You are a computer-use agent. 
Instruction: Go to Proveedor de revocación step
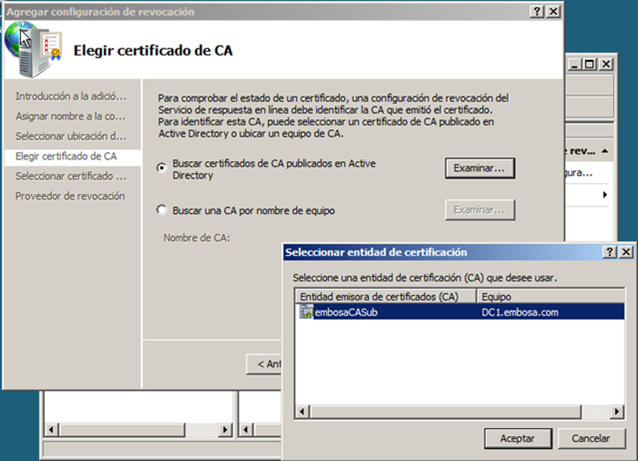pyautogui.click(x=70, y=196)
